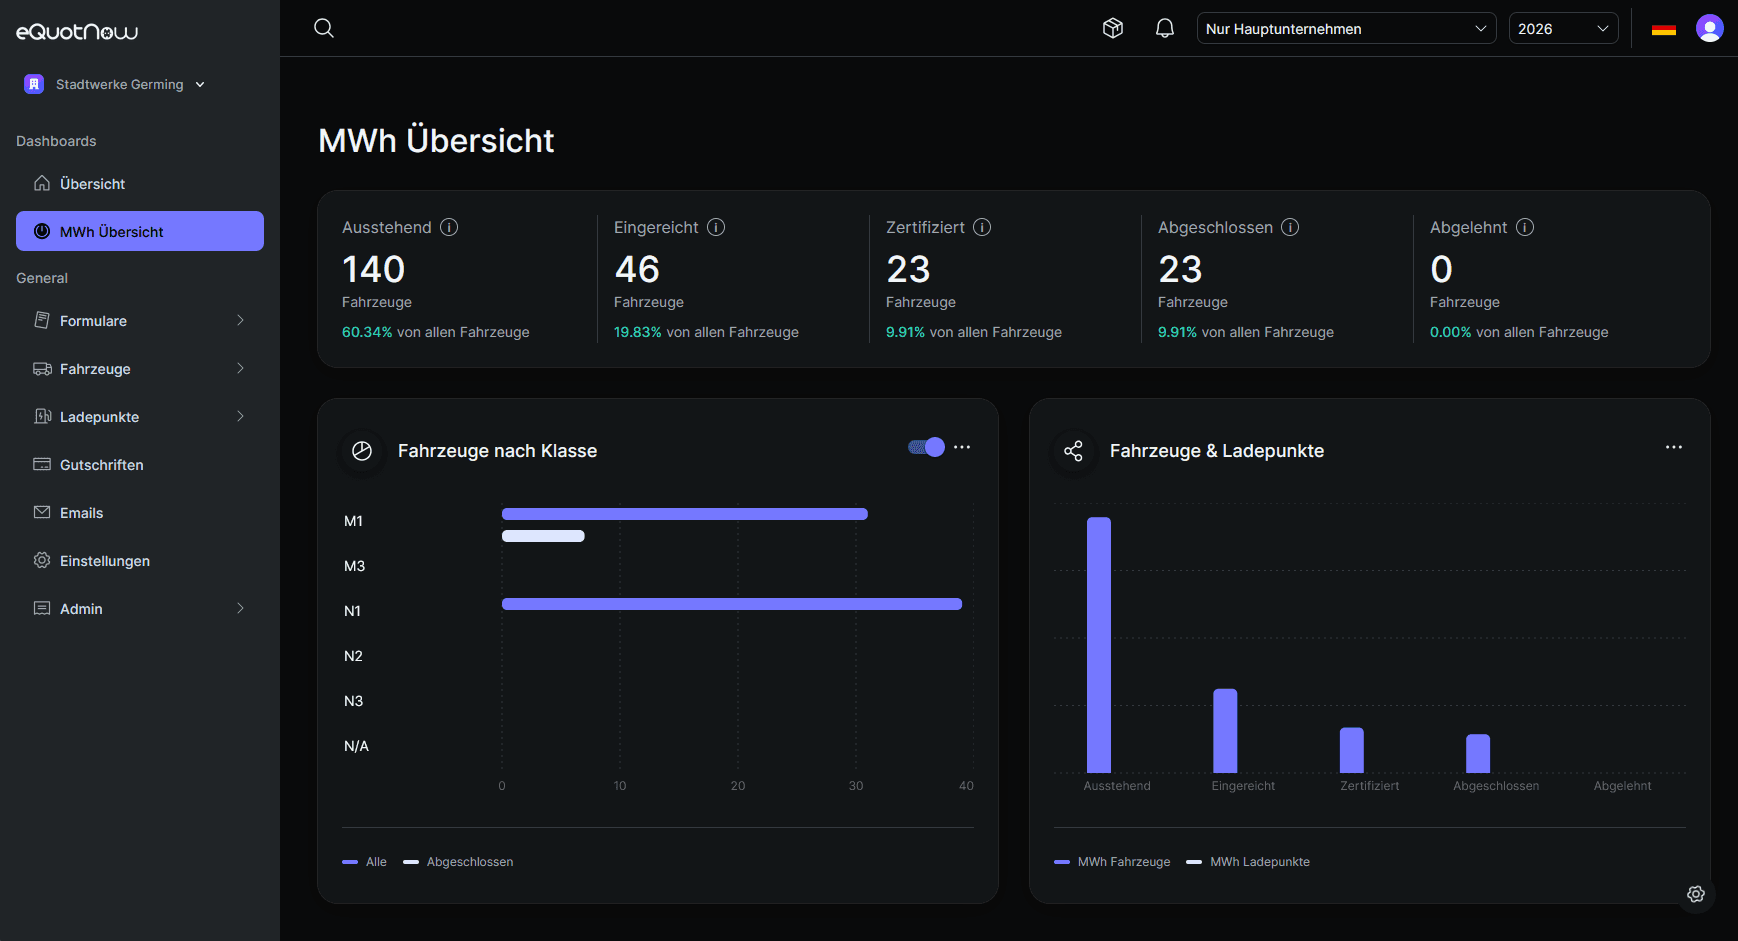Click info icon next to Abgelehnt
Viewport: 1738px width, 941px height.
coord(1525,227)
